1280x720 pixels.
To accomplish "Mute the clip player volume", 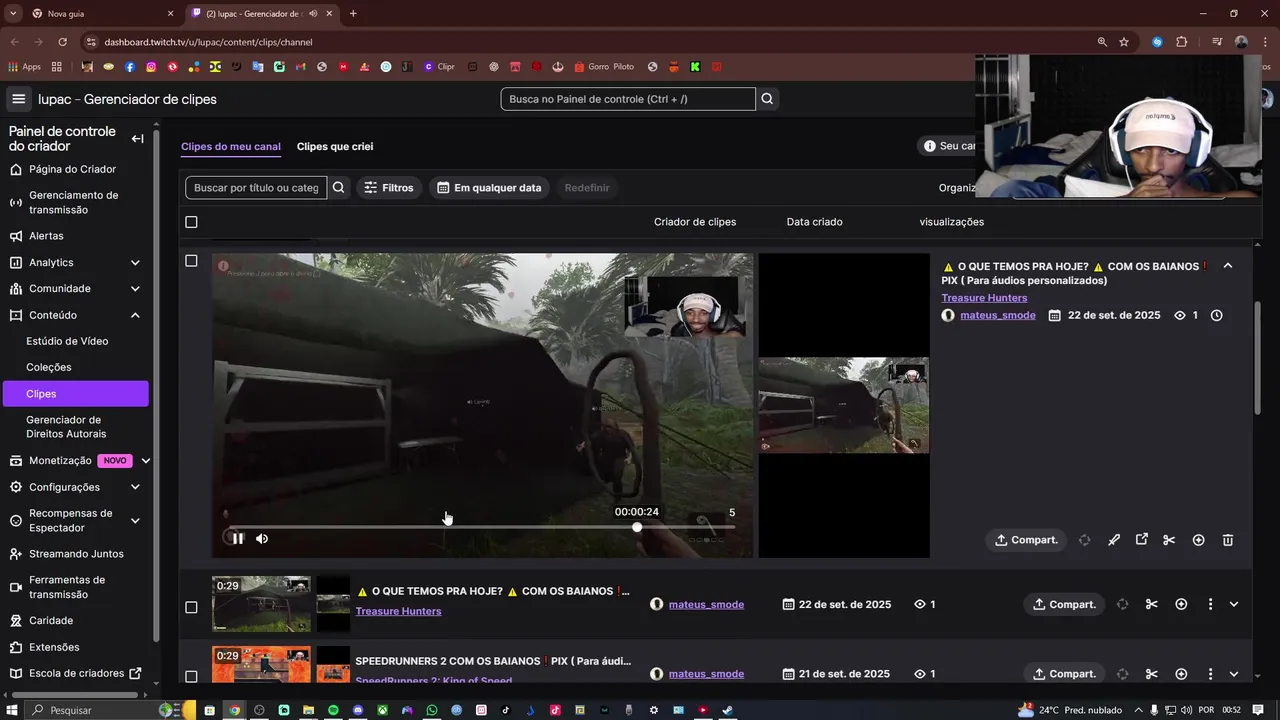I will (262, 538).
